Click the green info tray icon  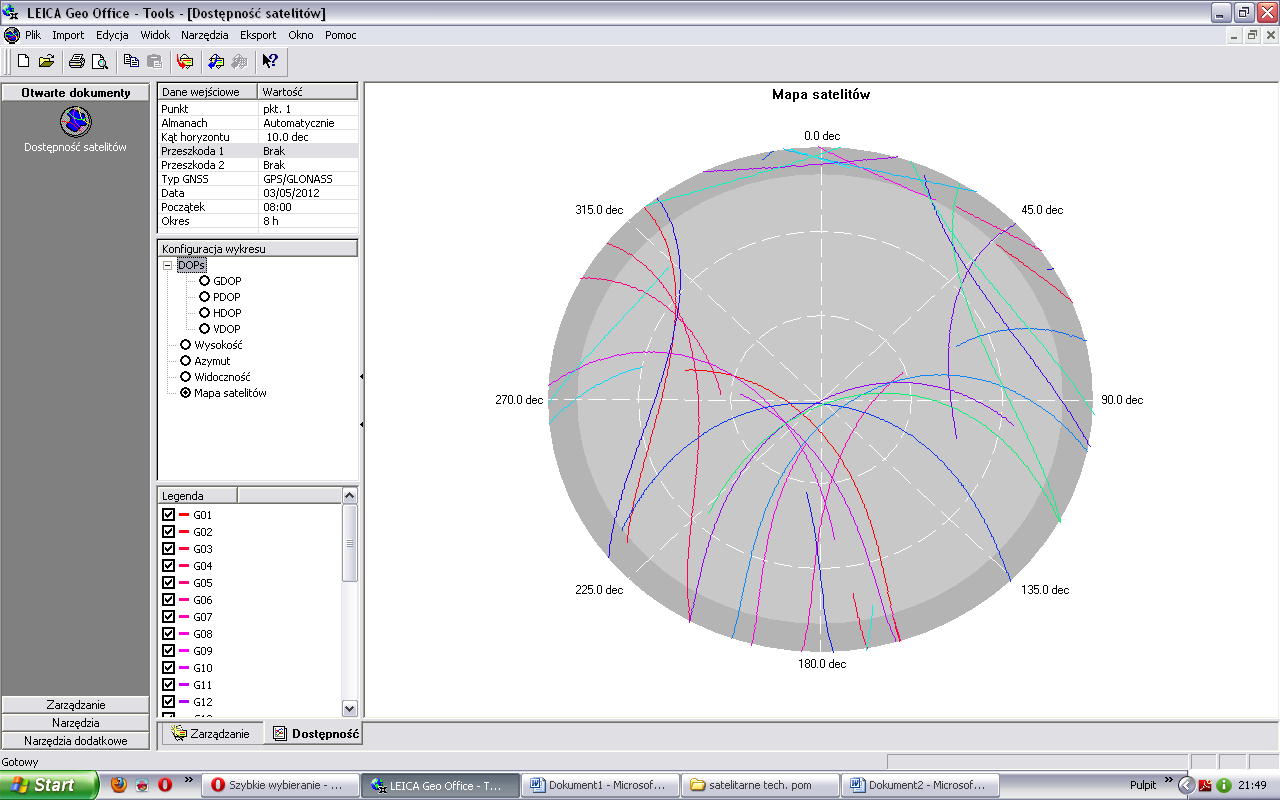point(1223,785)
